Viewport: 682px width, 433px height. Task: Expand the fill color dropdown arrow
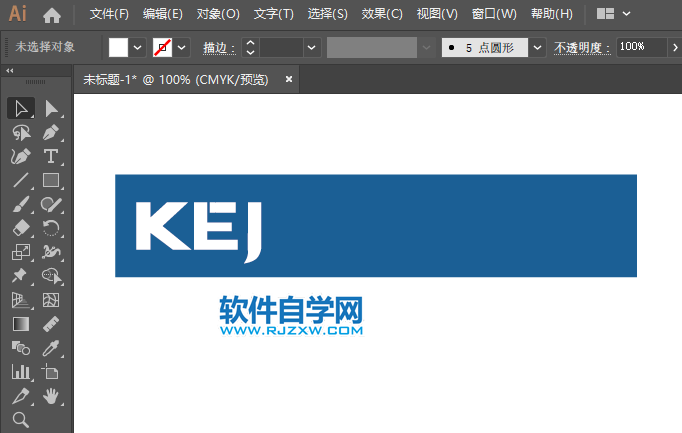coord(137,47)
